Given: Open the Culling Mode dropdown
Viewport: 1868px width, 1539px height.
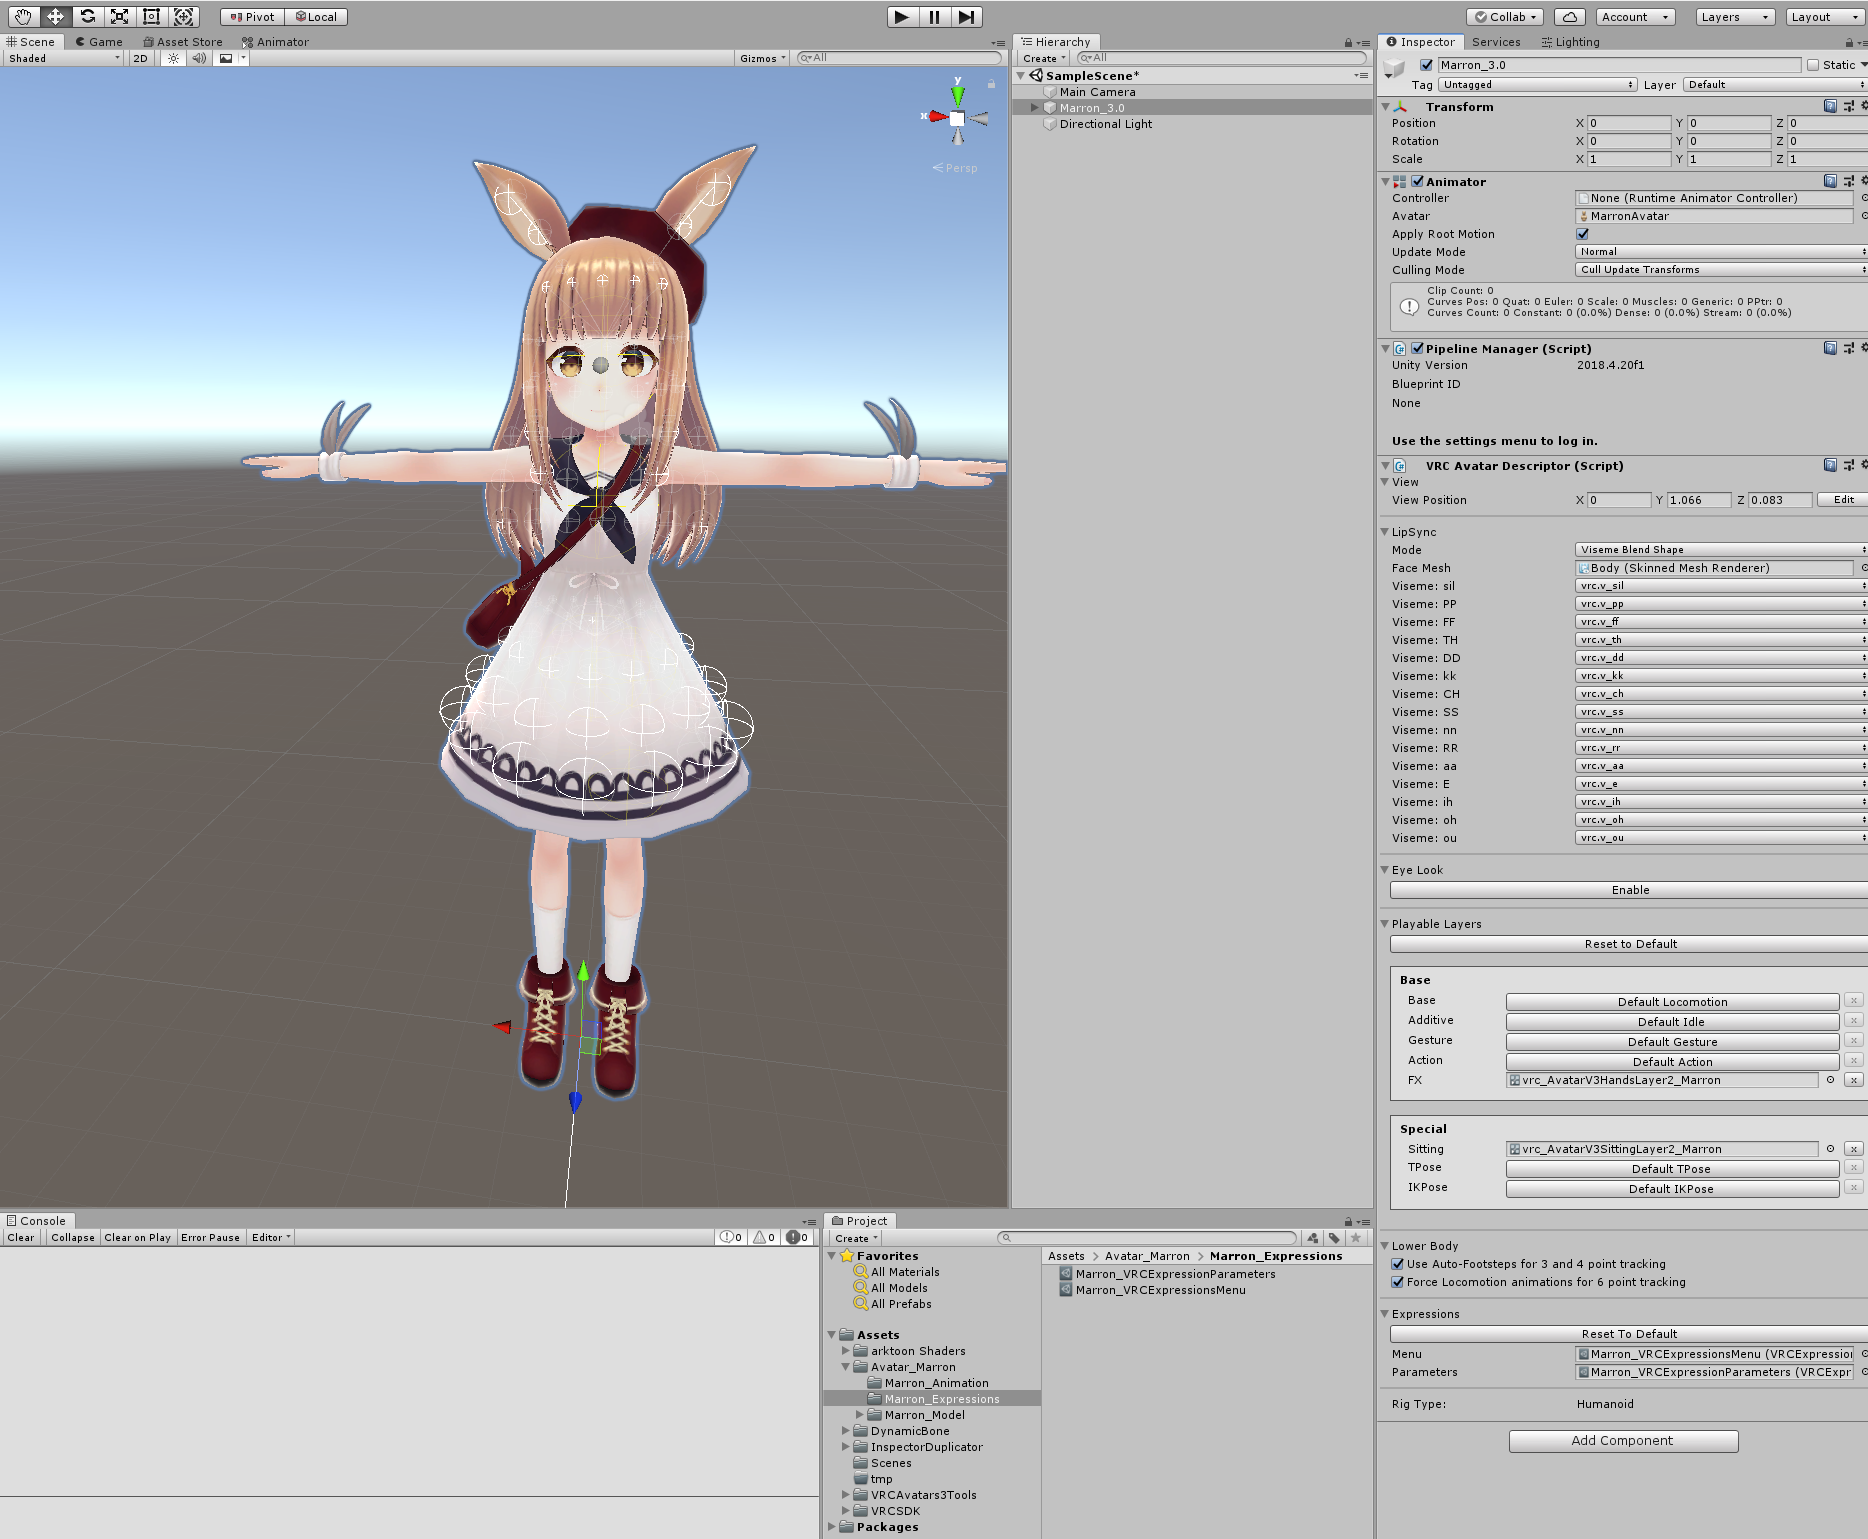Looking at the screenshot, I should tap(1720, 270).
